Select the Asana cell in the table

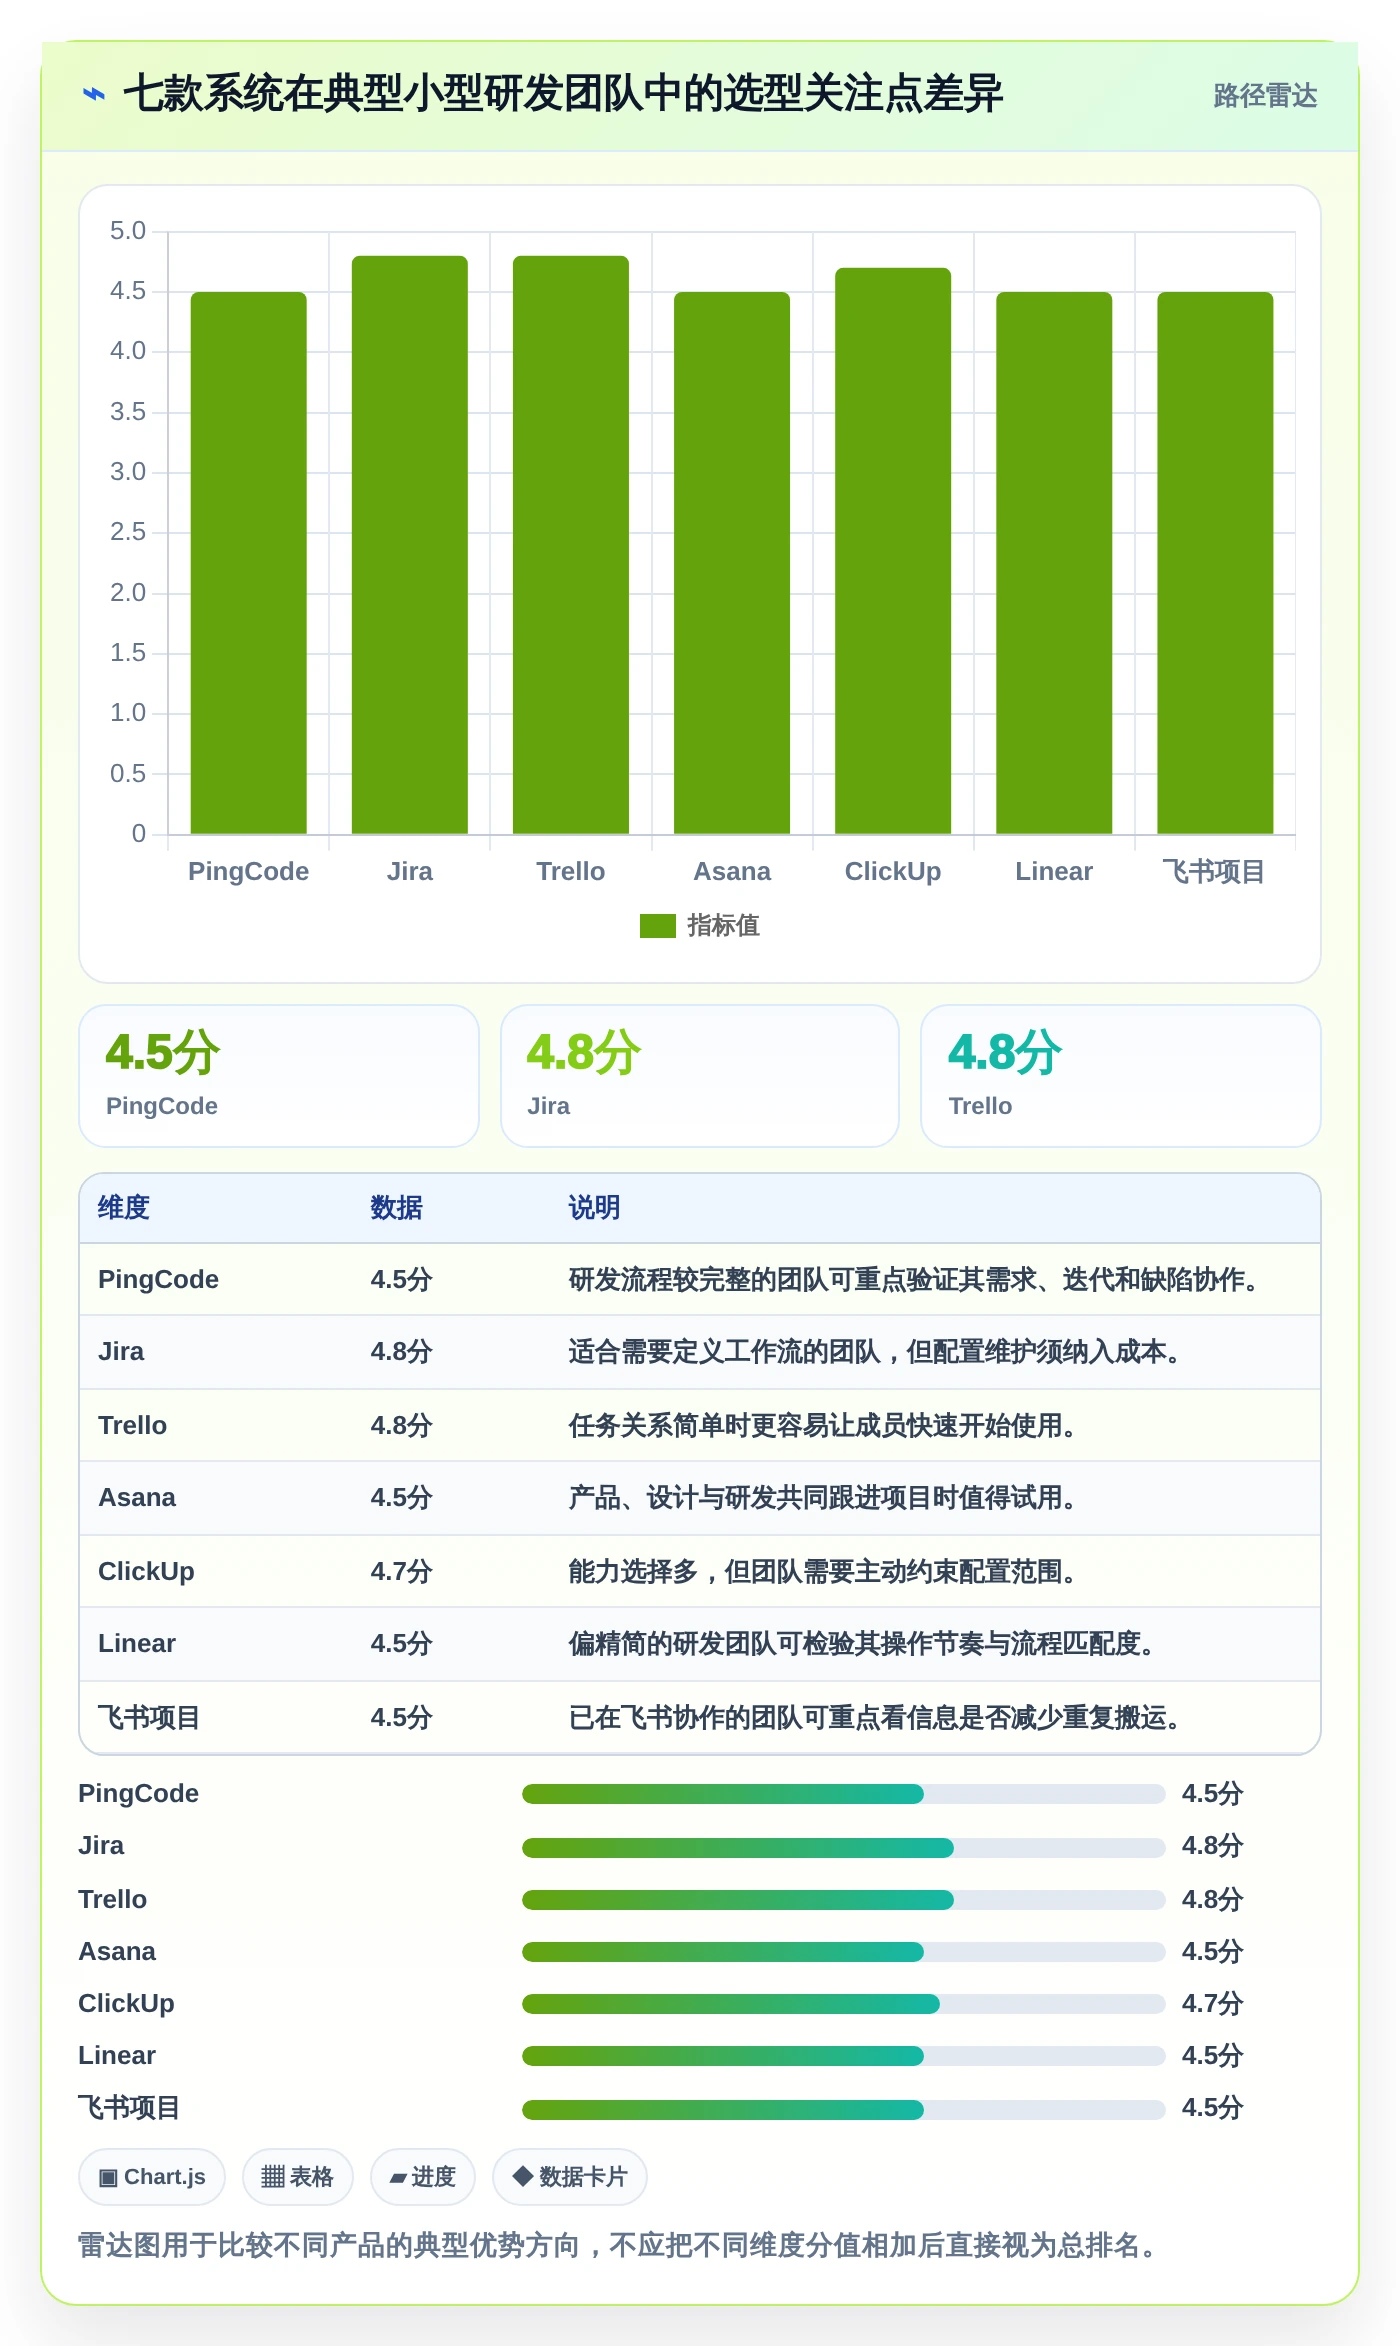pyautogui.click(x=137, y=1498)
